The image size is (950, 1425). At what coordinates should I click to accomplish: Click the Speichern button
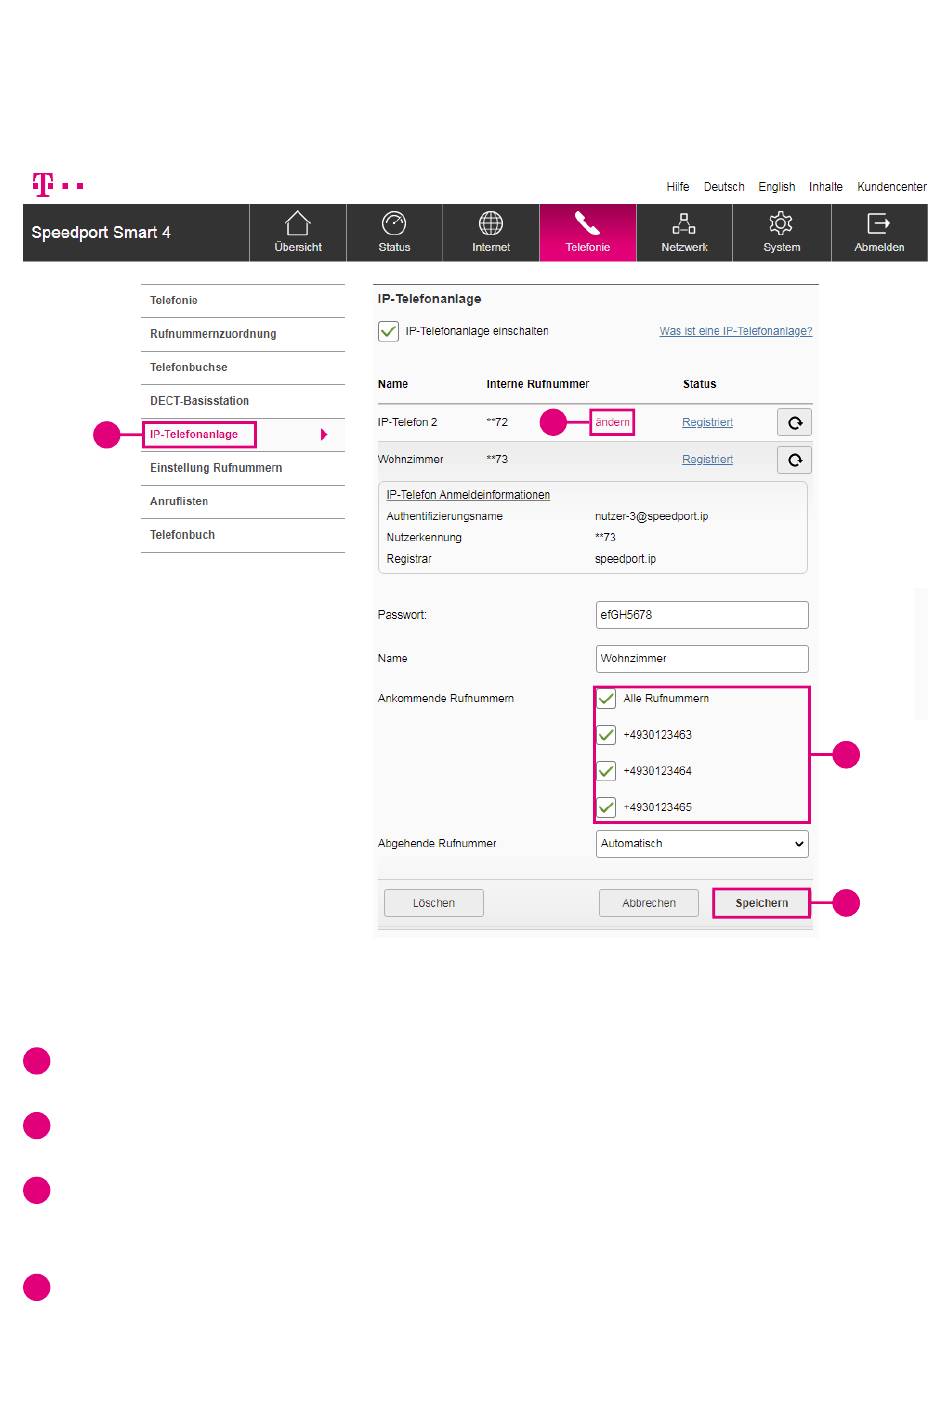pos(762,903)
